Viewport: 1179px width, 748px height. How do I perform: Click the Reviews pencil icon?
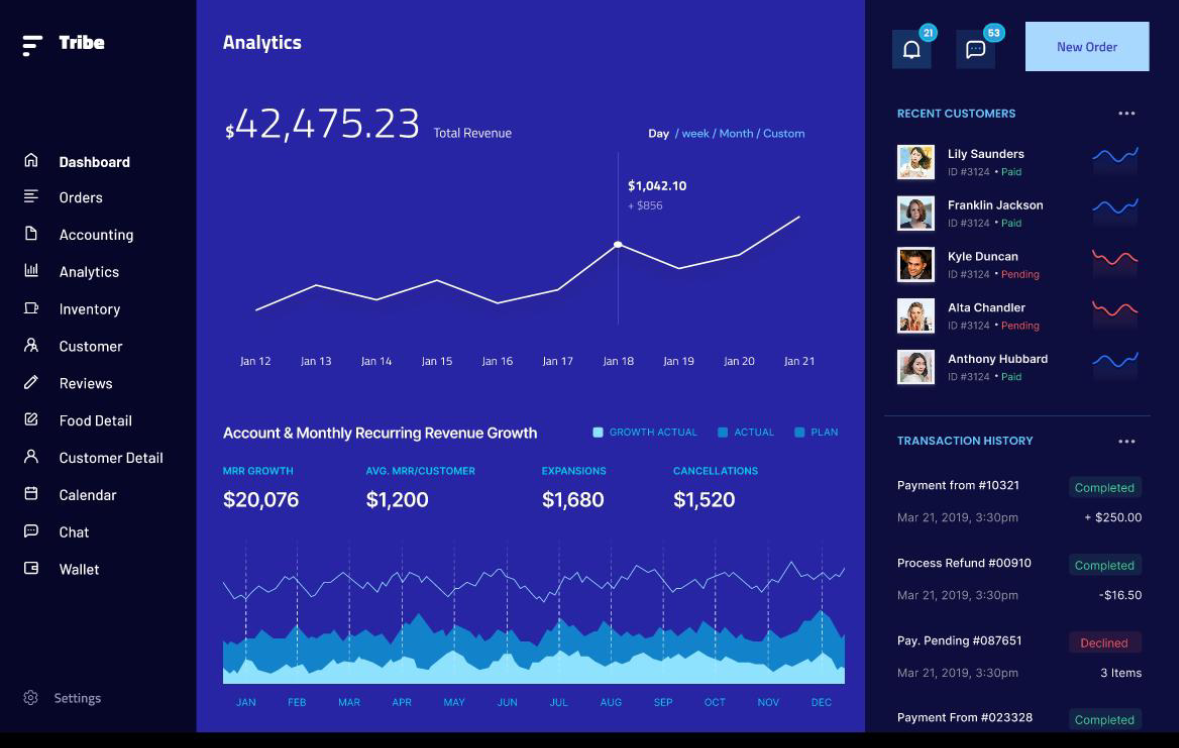[x=31, y=382]
